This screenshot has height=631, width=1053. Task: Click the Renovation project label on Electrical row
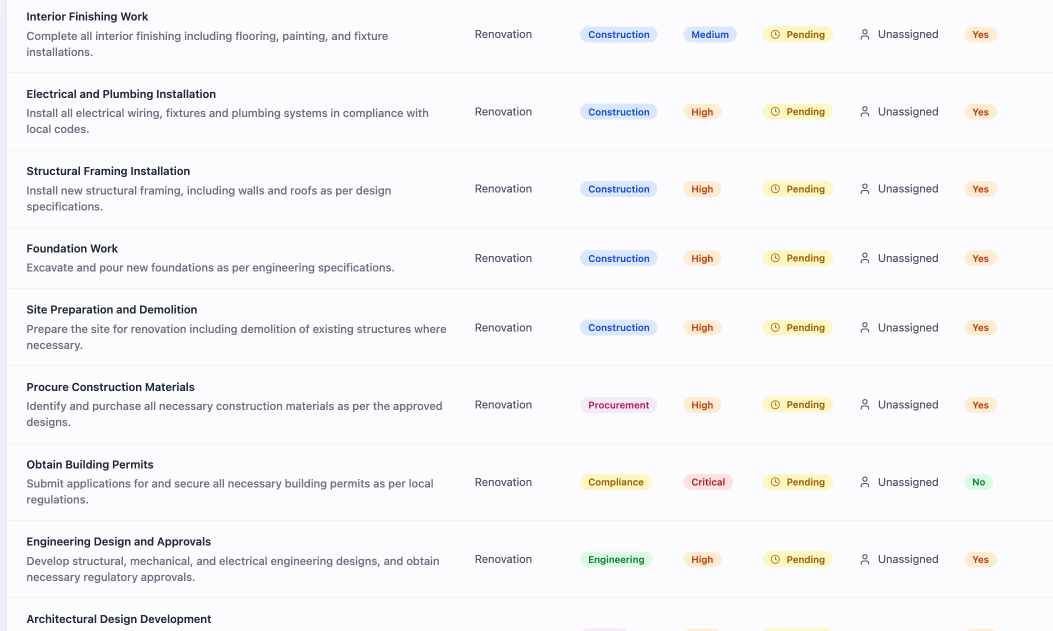click(x=503, y=111)
